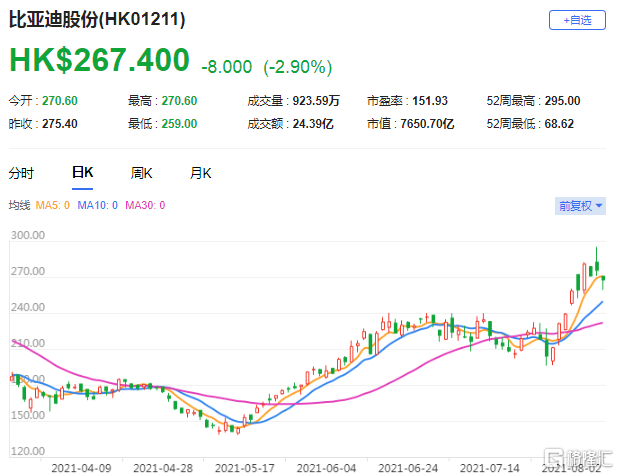The image size is (619, 475).
Task: Click the 2021-06-24 date axis label
Action: tap(408, 468)
